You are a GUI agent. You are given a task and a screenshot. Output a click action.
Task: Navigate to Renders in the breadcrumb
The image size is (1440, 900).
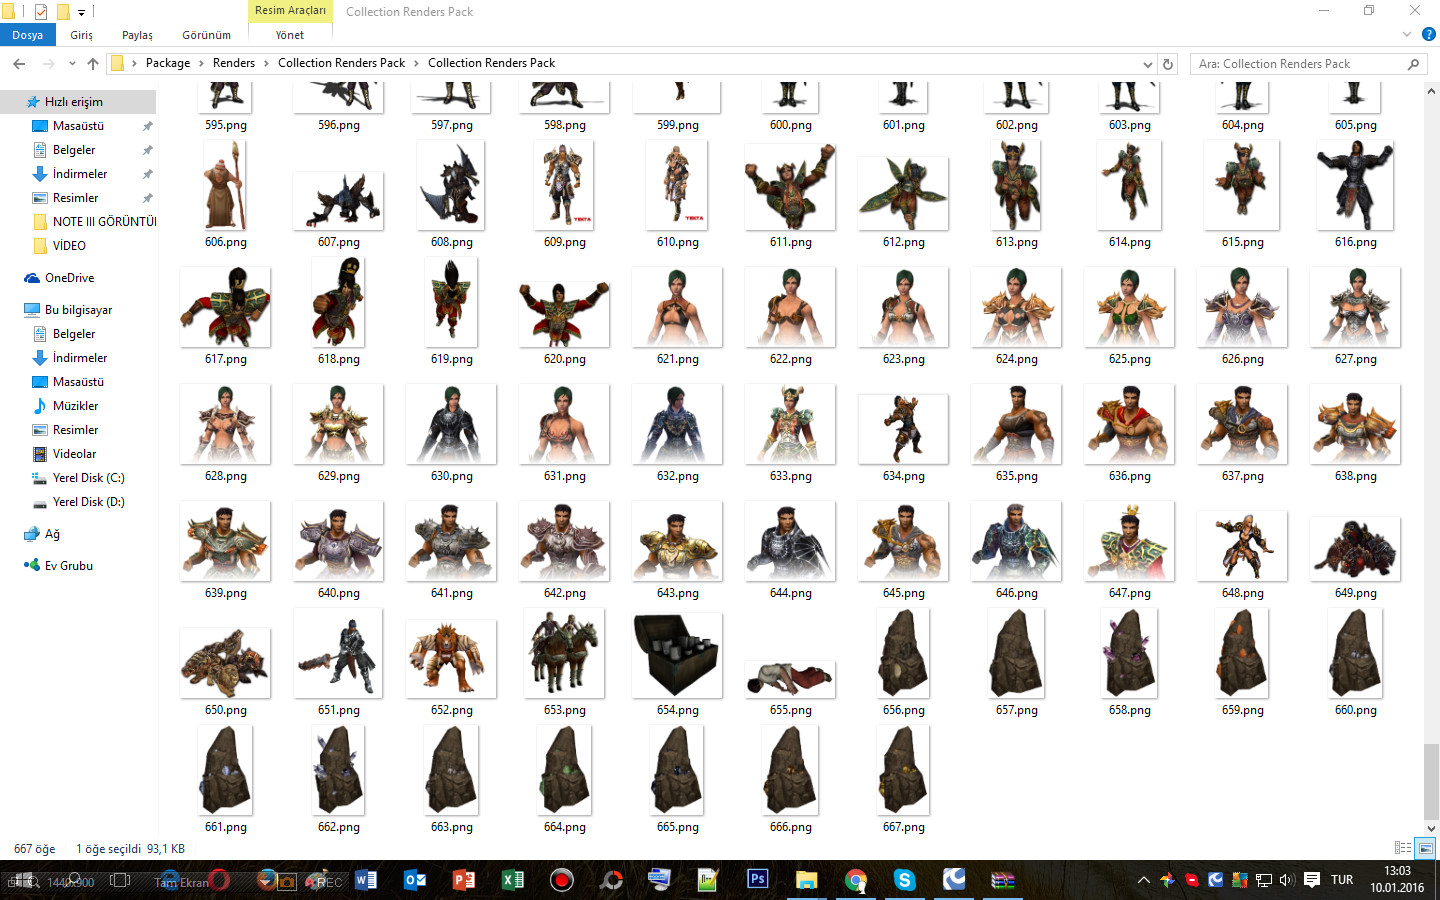pos(234,63)
